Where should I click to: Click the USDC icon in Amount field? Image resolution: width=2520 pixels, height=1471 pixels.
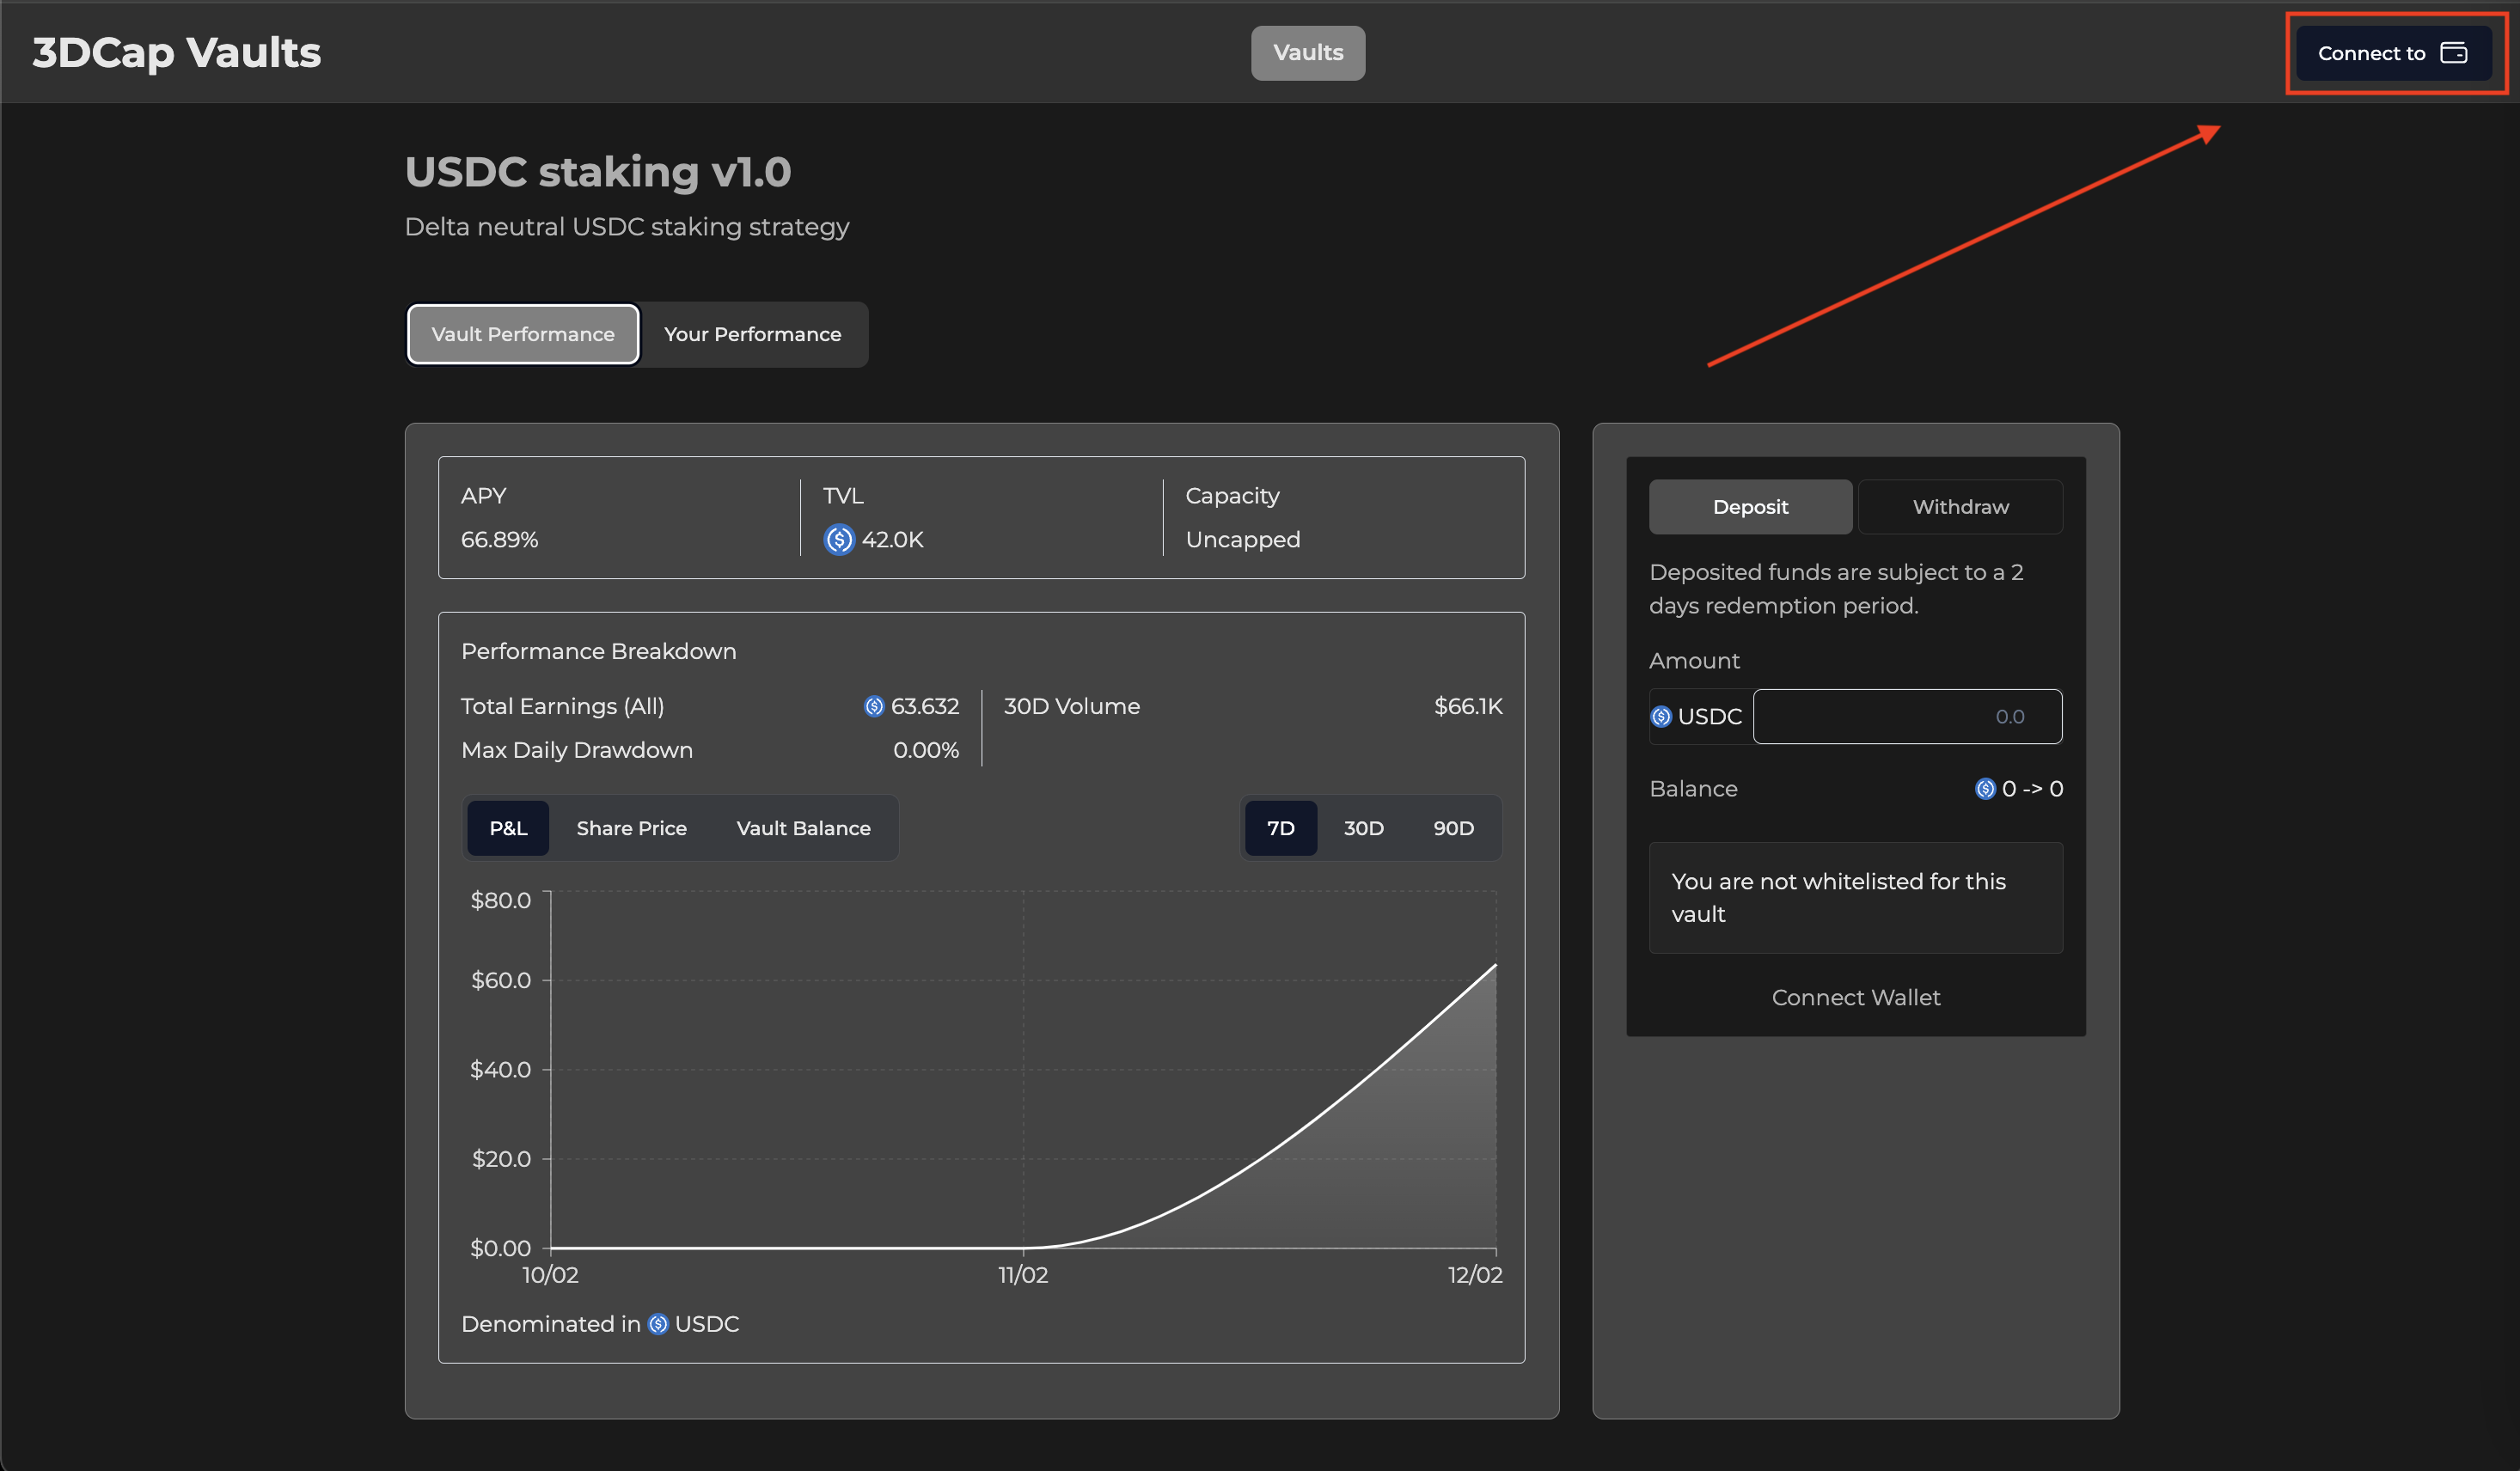pos(1661,717)
